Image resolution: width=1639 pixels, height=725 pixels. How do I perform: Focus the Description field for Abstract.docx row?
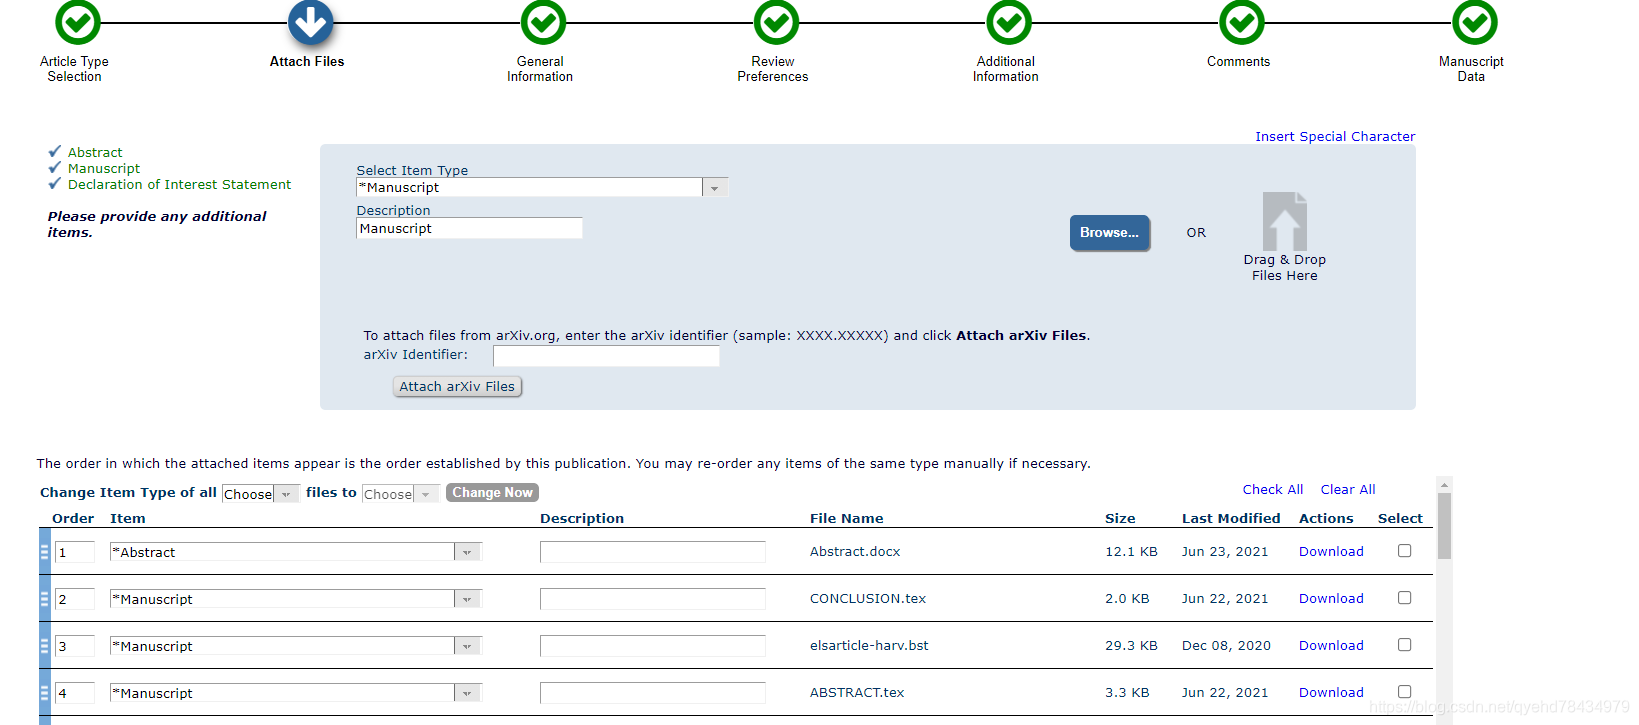(x=653, y=552)
